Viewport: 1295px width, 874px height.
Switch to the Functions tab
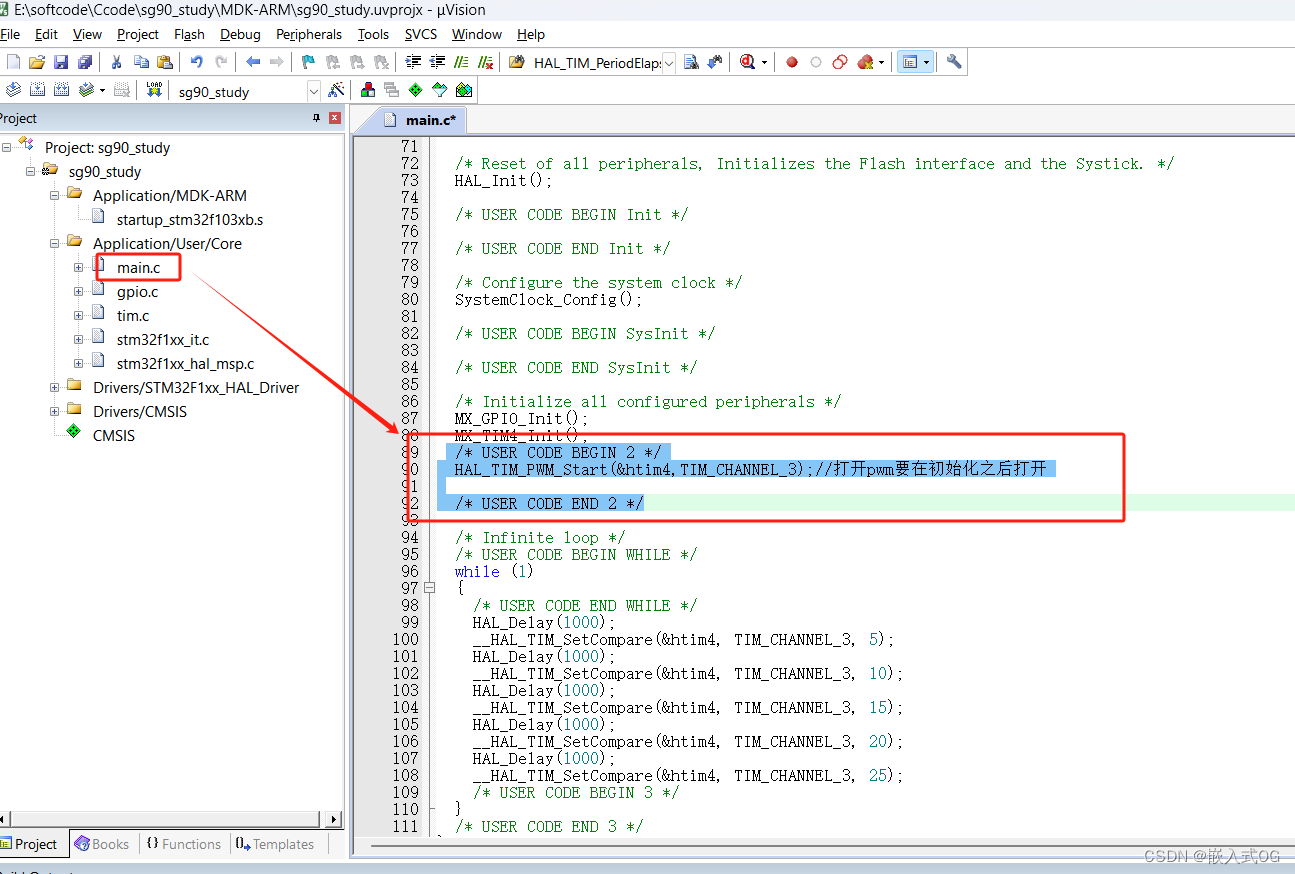click(183, 844)
